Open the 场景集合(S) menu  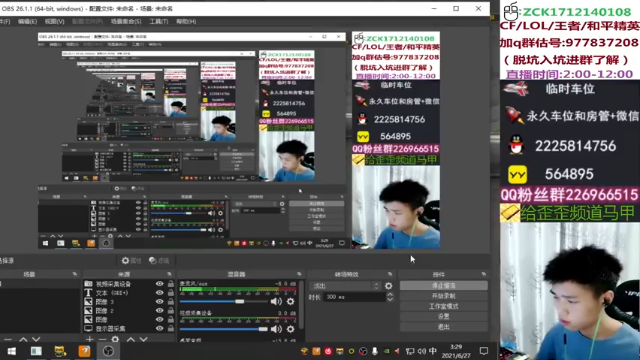[126, 21]
